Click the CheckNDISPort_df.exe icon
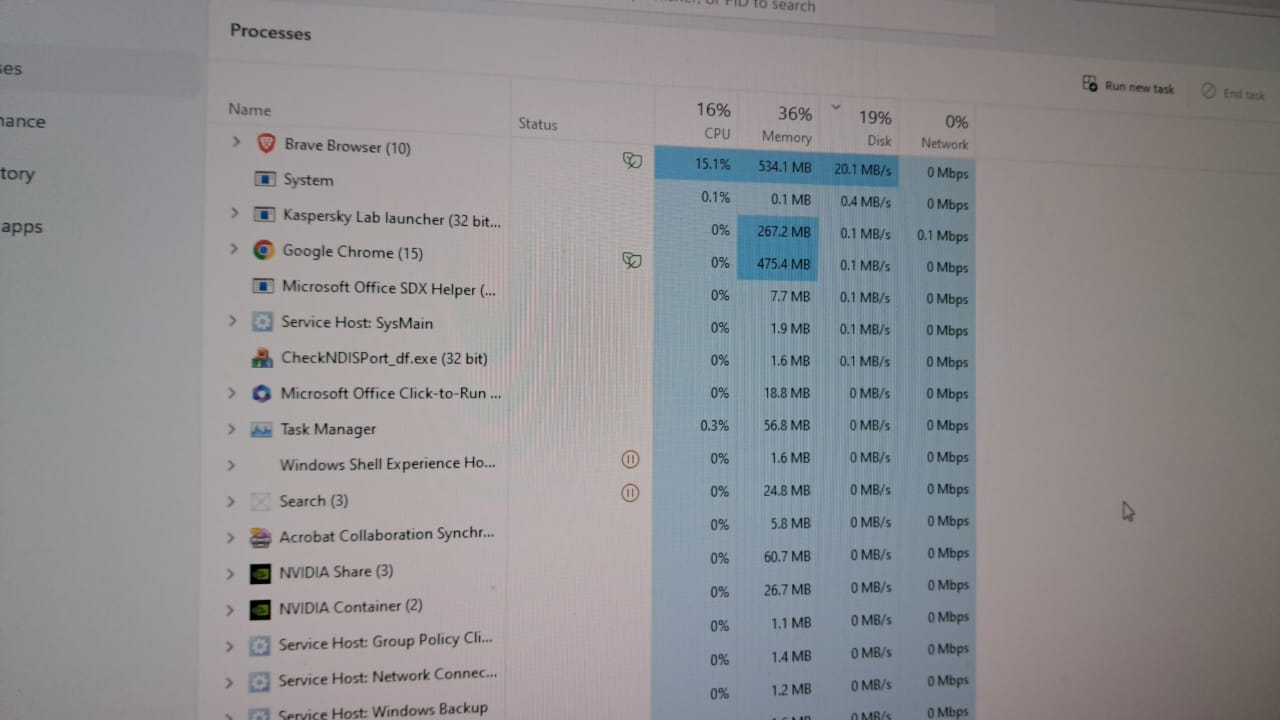The height and width of the screenshot is (720, 1280). coord(262,358)
